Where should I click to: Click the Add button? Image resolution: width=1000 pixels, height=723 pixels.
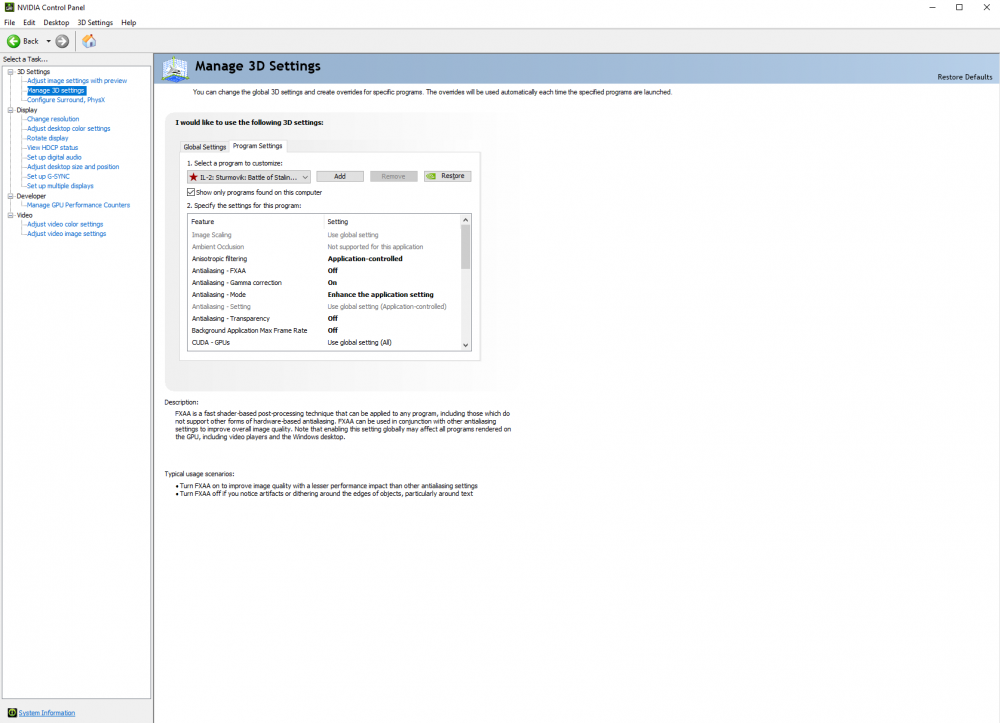(x=340, y=176)
